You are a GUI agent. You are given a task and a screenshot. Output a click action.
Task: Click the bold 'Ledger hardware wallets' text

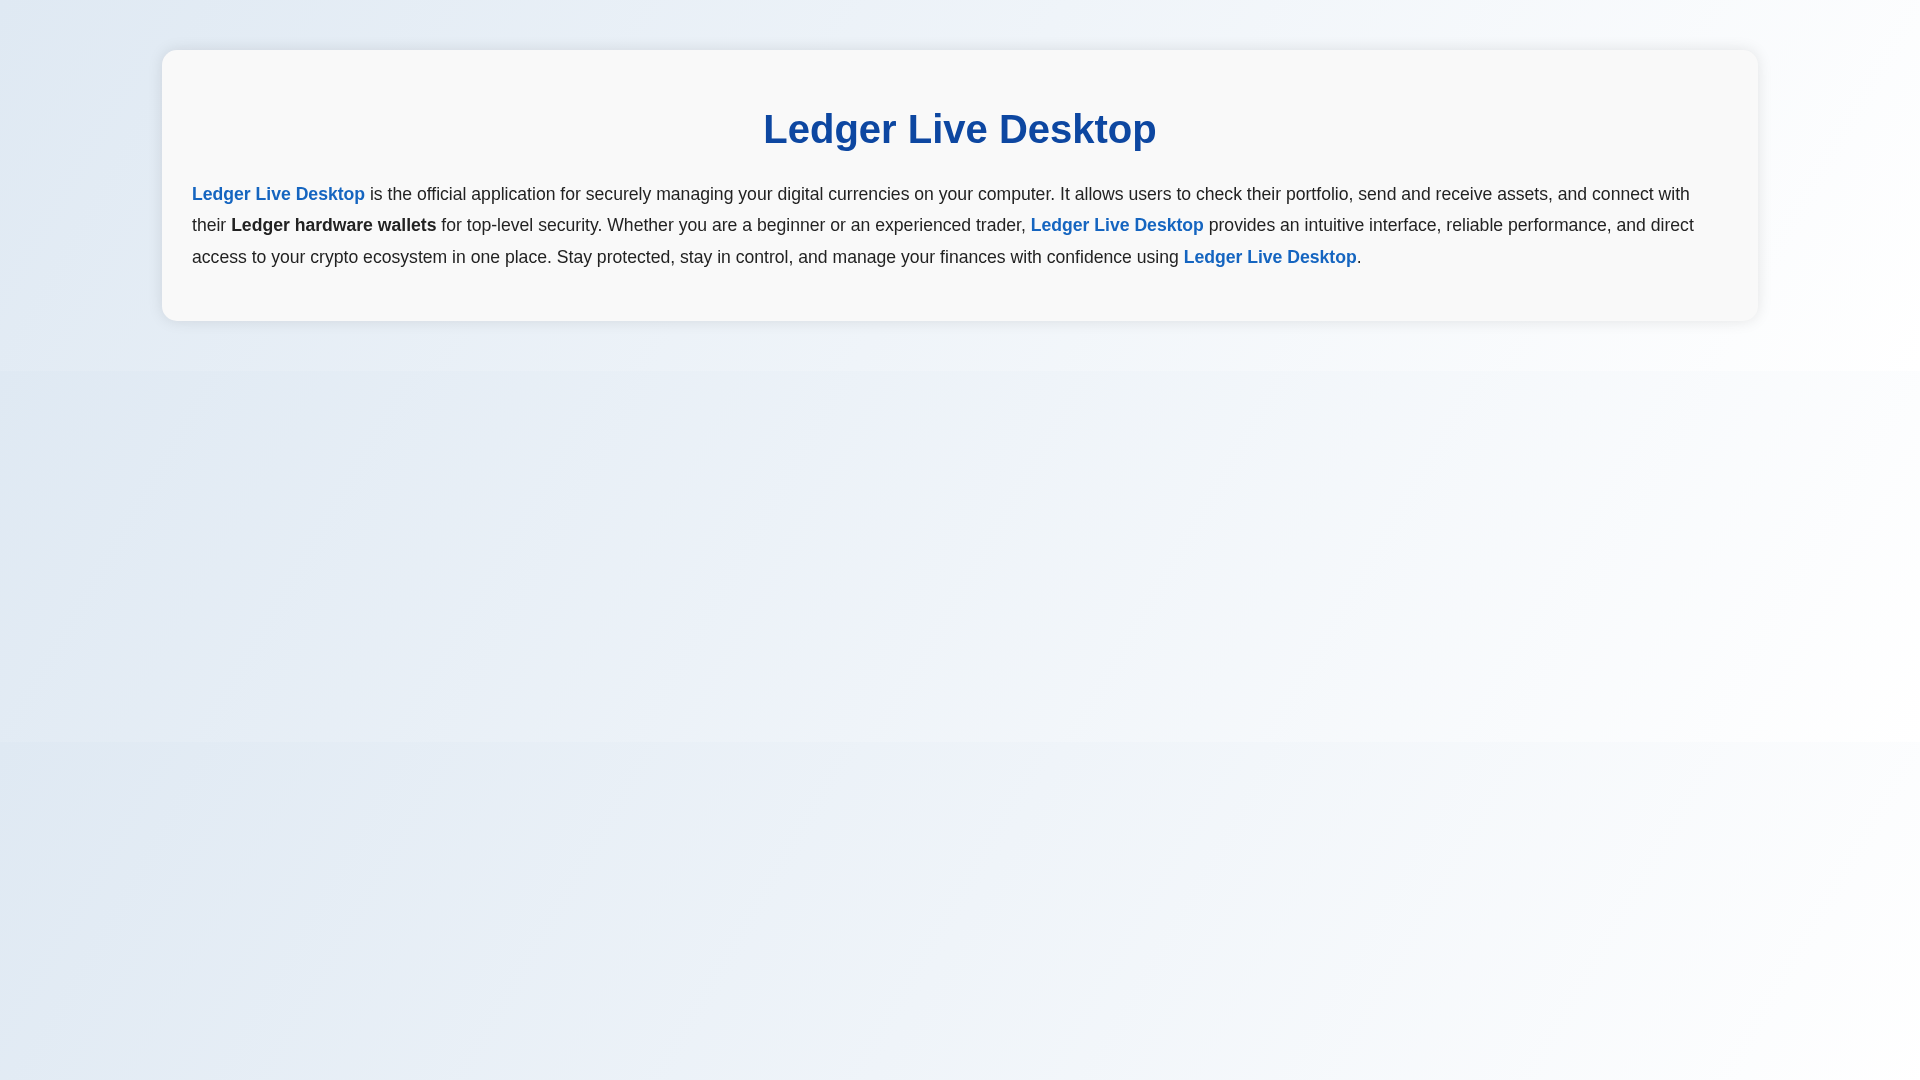tap(334, 225)
